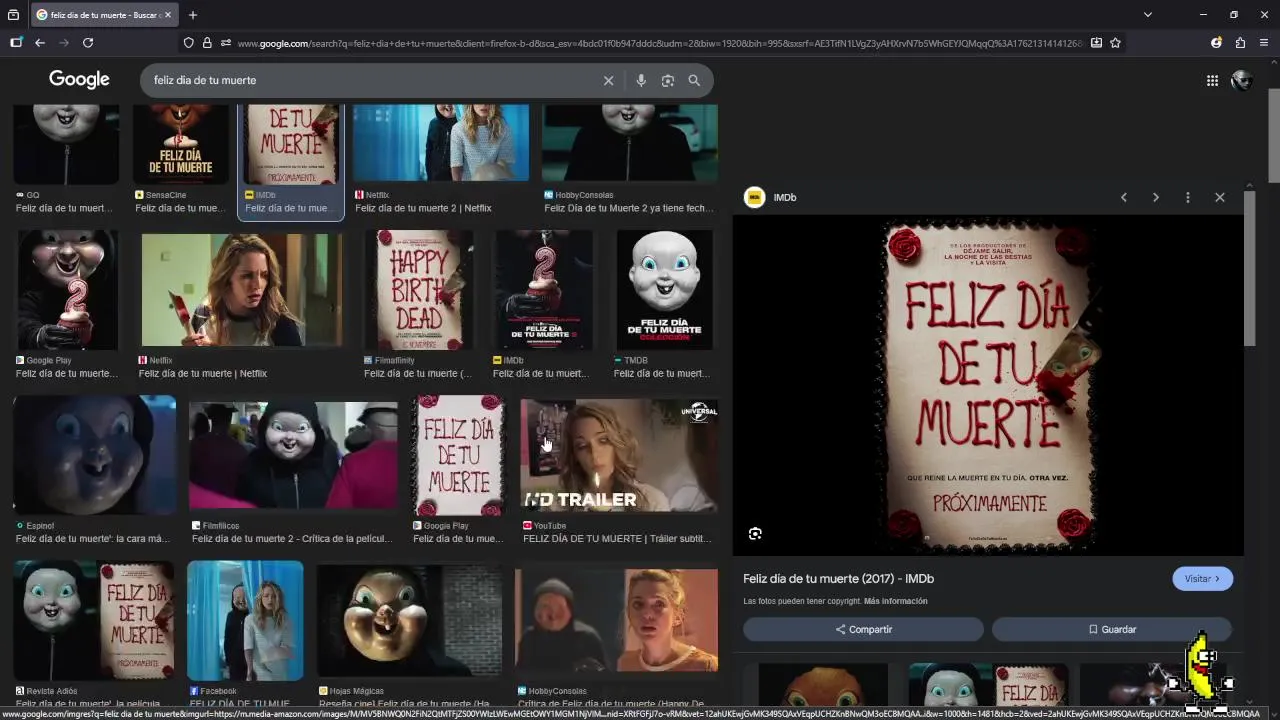This screenshot has height=720, width=1280.
Task: Go back to previous page
Action: 40,43
